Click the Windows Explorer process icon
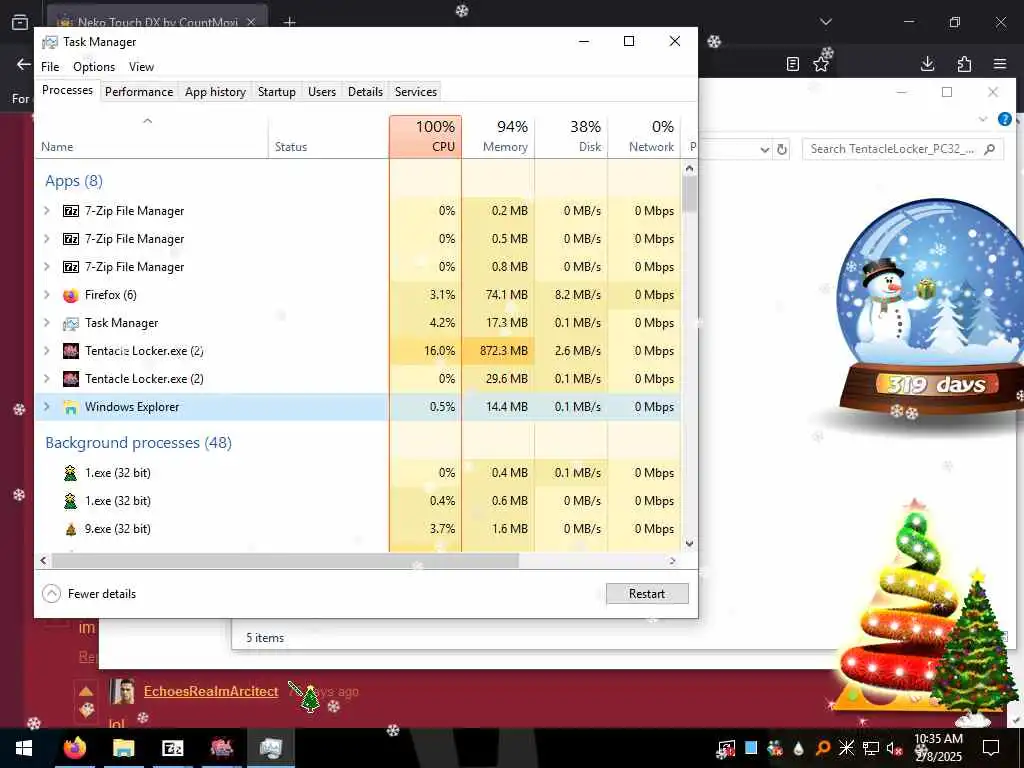The image size is (1024, 768). coord(71,407)
